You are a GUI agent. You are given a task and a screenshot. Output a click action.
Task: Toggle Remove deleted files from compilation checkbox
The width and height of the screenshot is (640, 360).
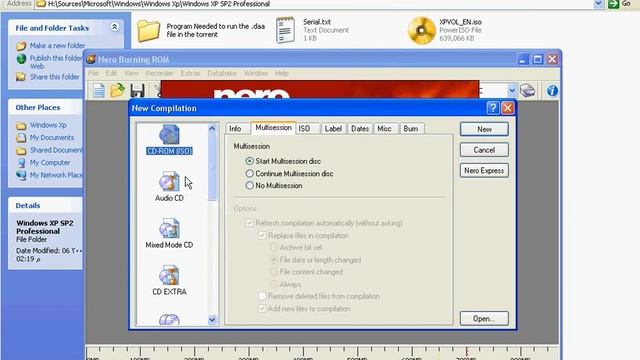(x=262, y=296)
